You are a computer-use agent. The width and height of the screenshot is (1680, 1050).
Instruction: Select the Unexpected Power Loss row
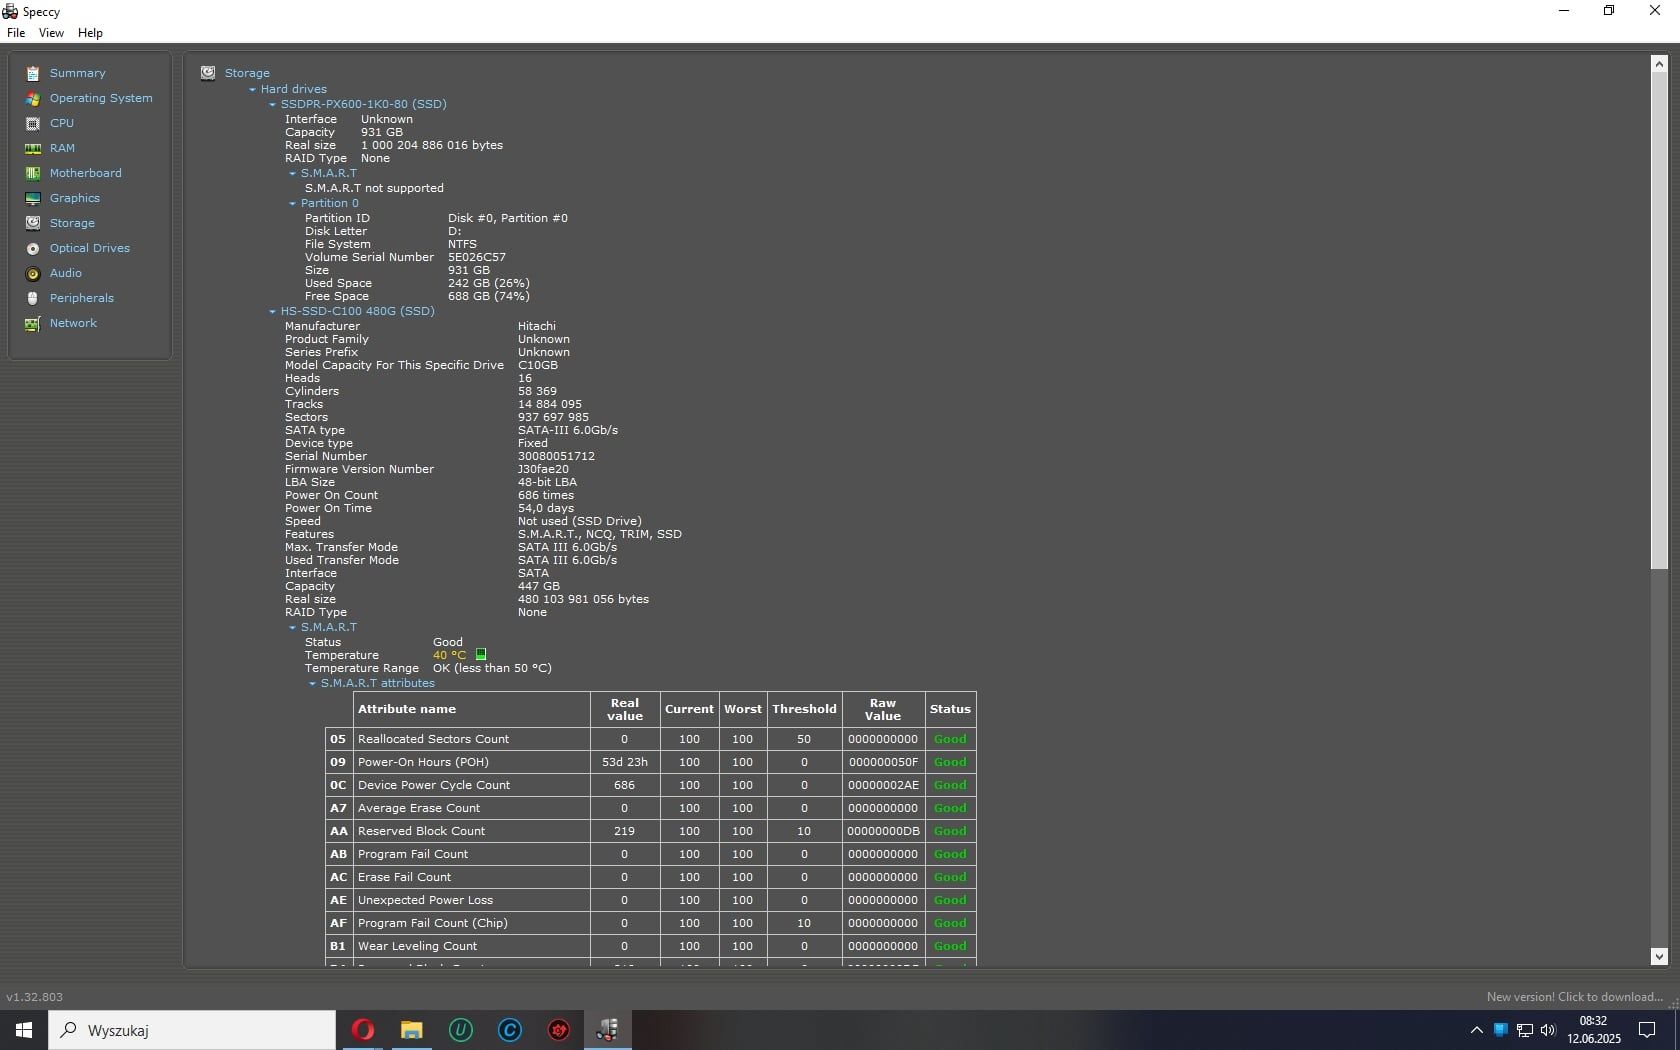tap(650, 900)
